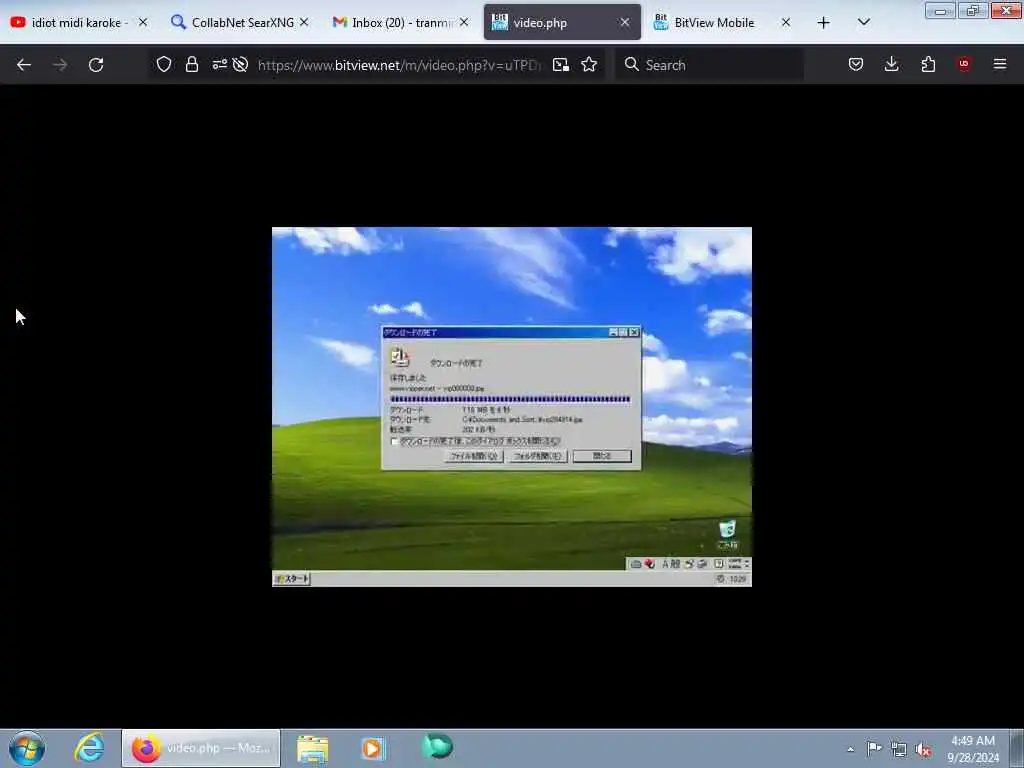Open Windows Media Player from taskbar
This screenshot has height=768, width=1024.
374,748
